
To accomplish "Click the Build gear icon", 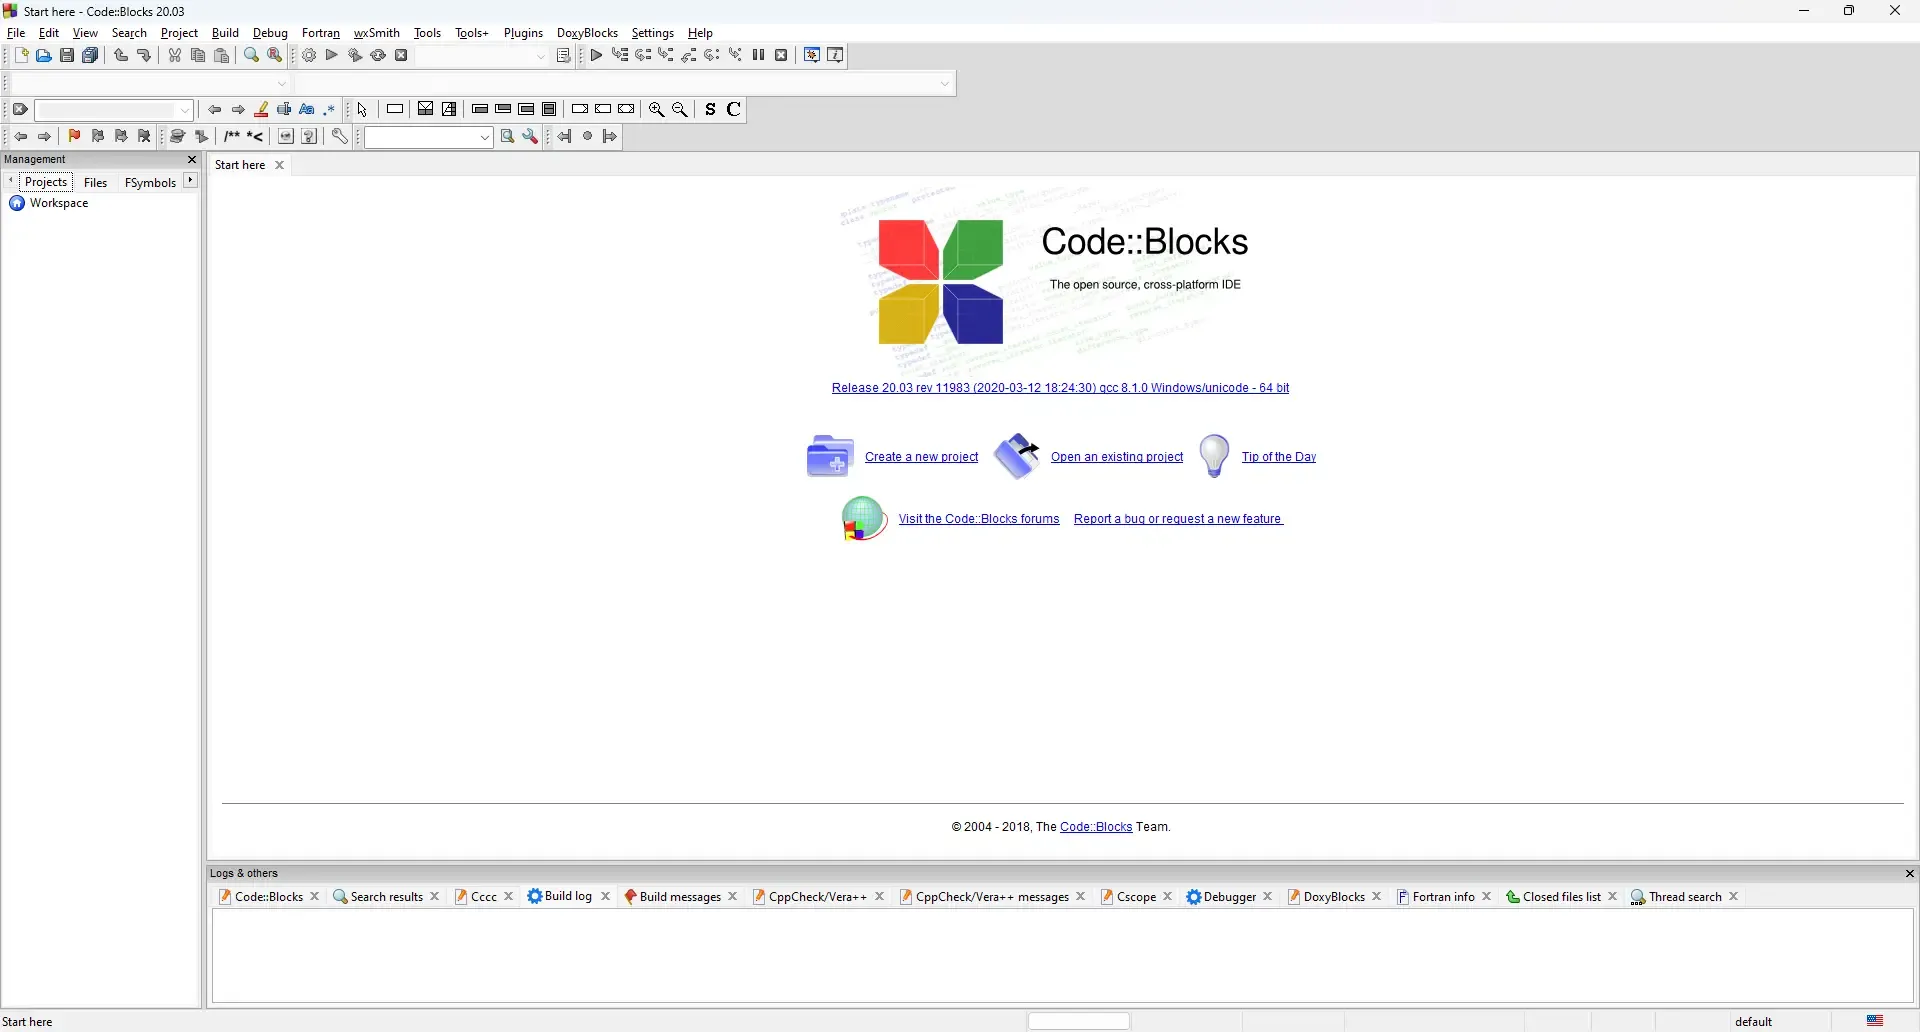I will pyautogui.click(x=309, y=56).
